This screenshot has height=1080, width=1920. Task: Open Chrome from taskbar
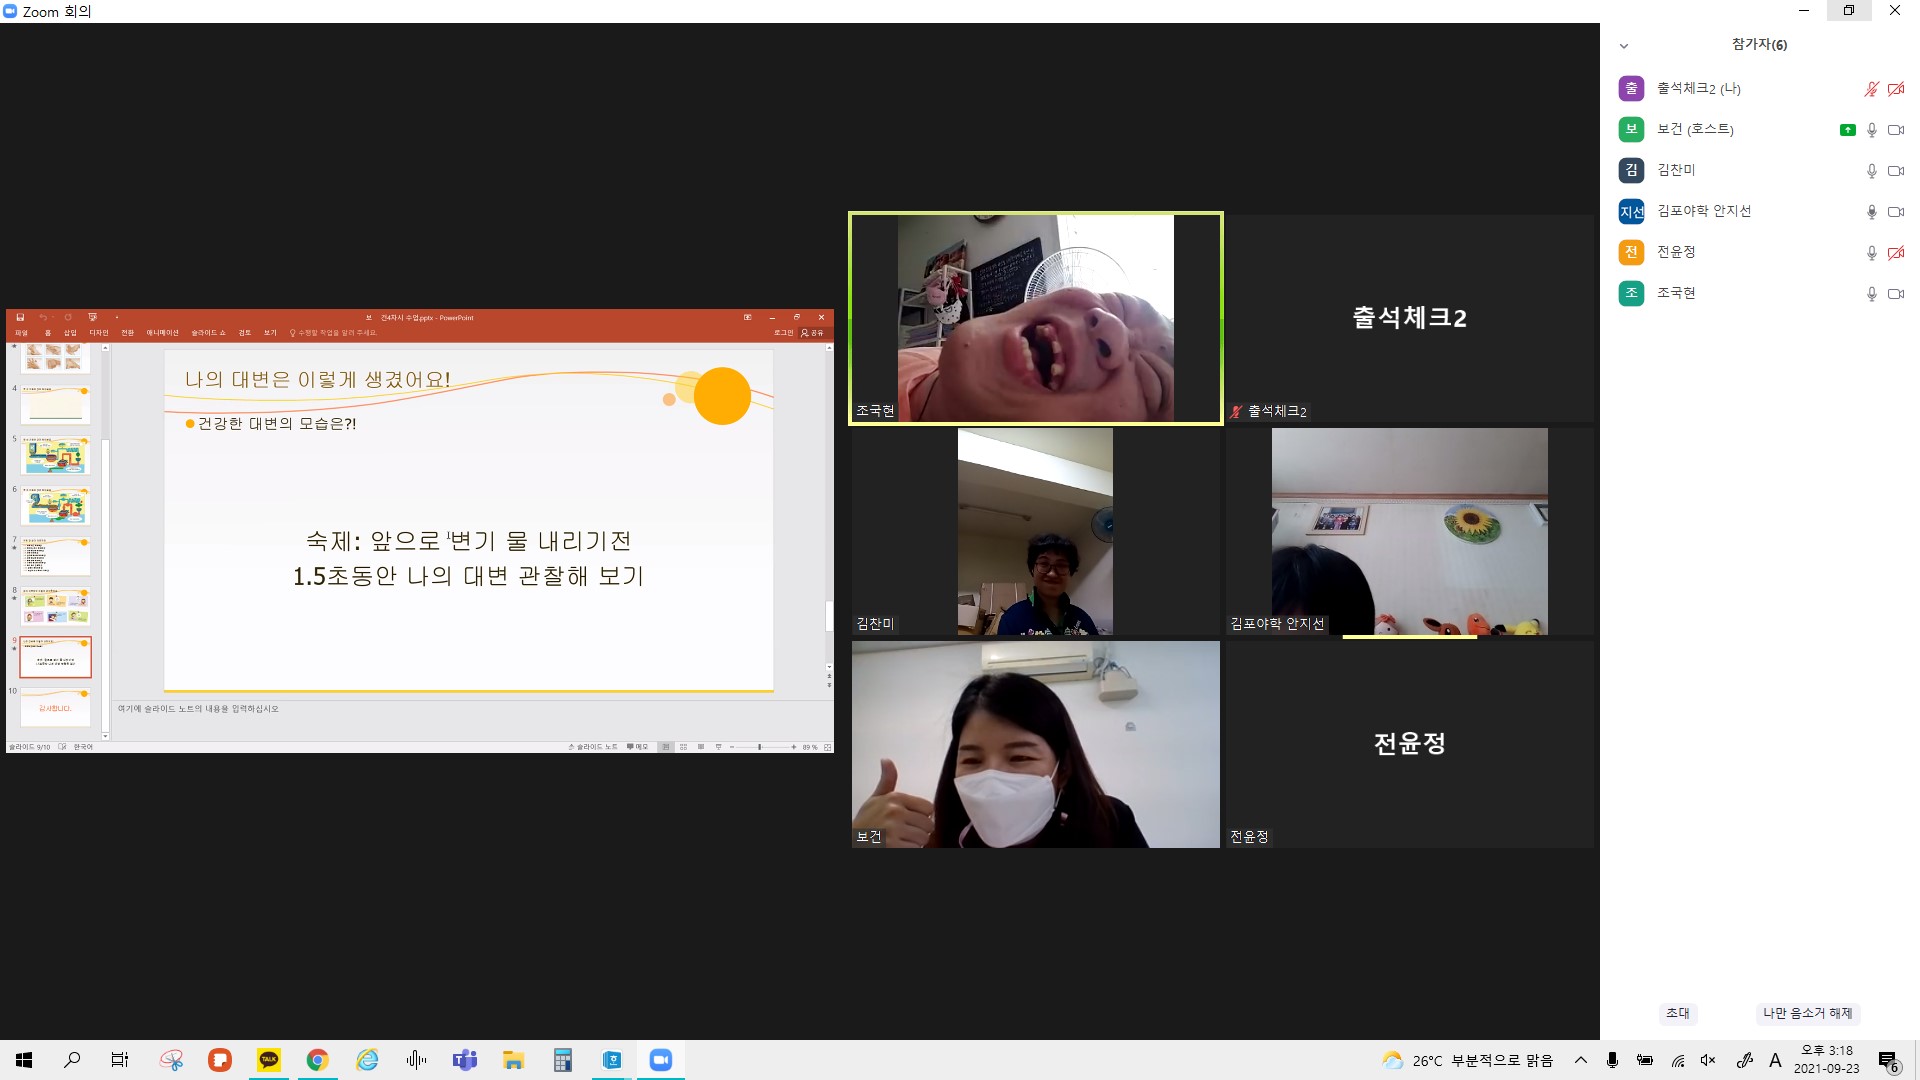318,1060
